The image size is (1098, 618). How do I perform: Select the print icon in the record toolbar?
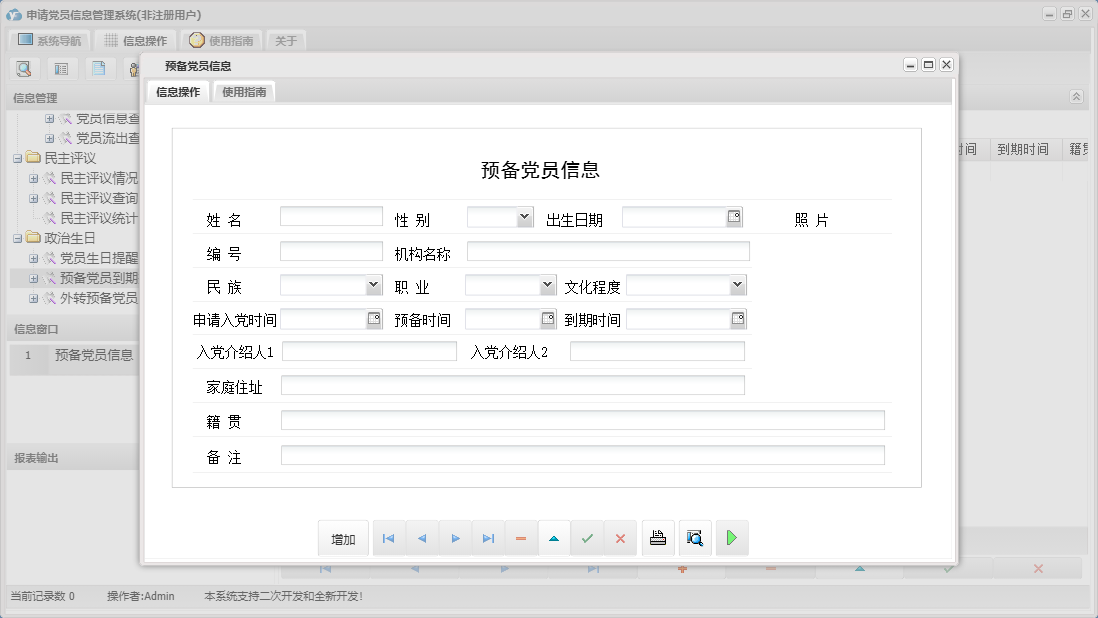(658, 538)
